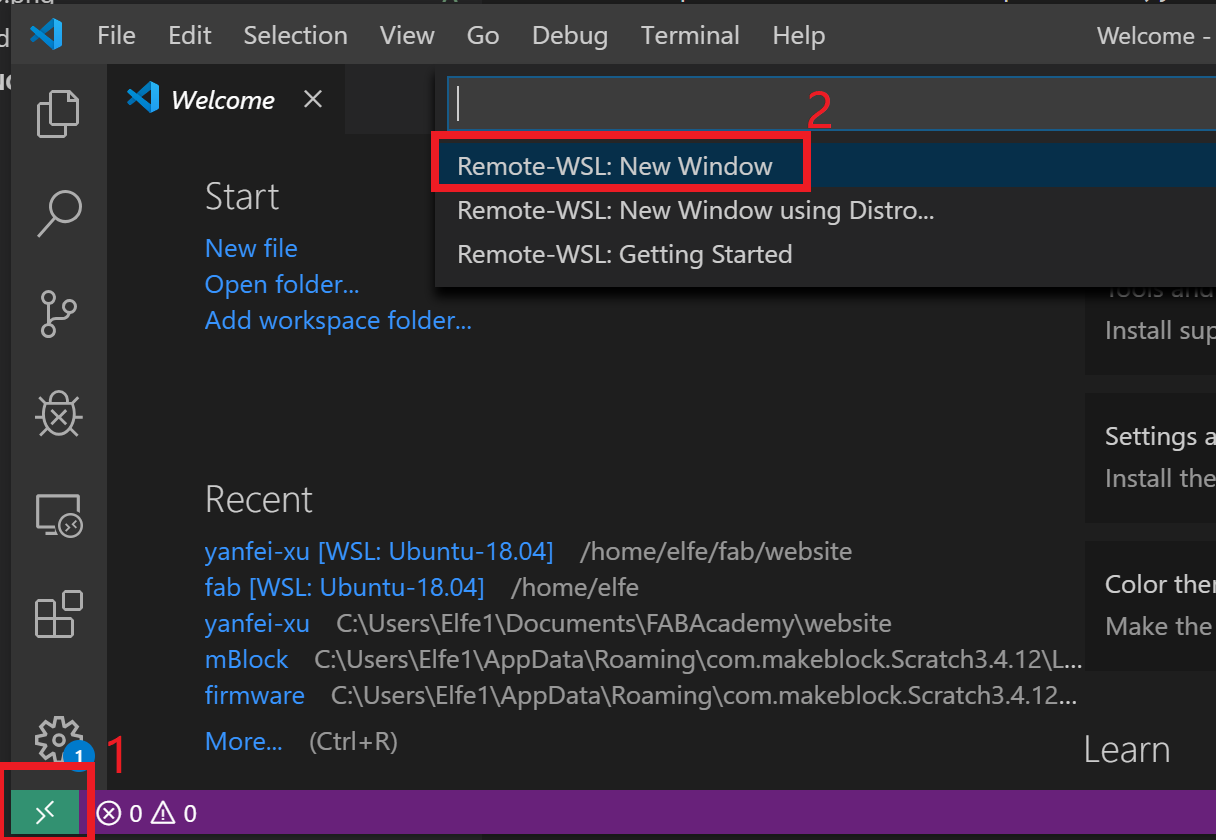Open the Explorer view in activity bar

[x=58, y=113]
